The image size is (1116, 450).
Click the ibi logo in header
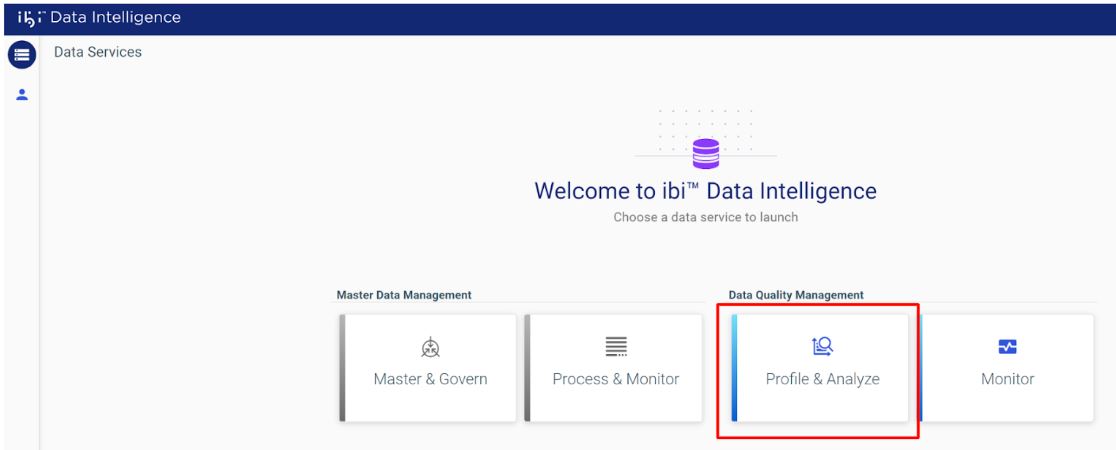(x=31, y=17)
